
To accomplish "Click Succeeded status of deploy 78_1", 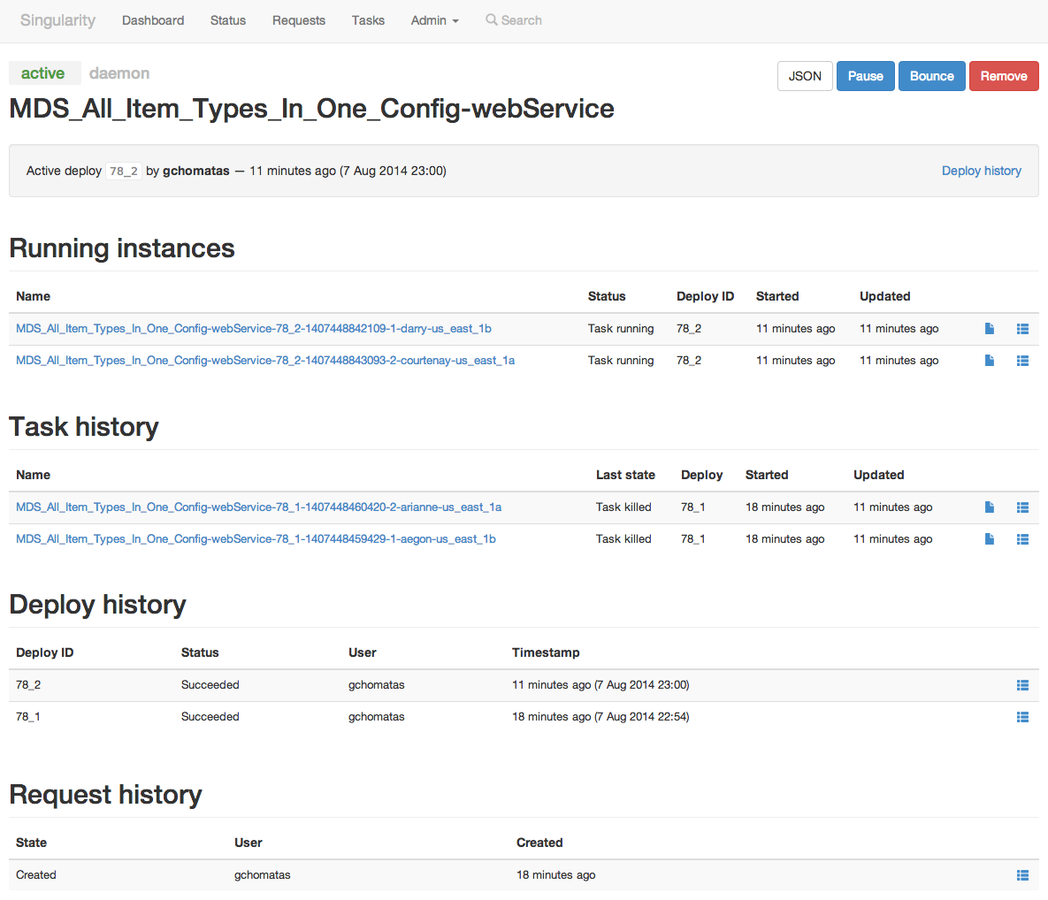I will click(x=210, y=717).
